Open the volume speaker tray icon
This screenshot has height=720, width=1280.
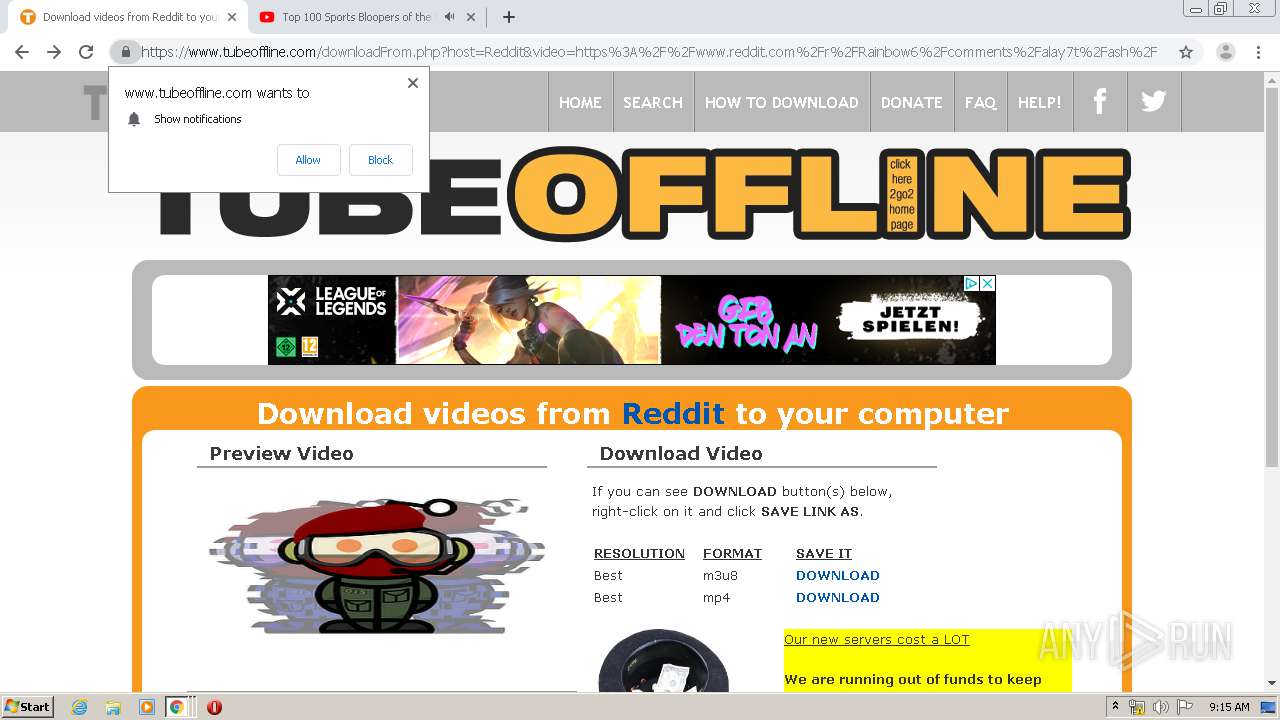[1160, 707]
